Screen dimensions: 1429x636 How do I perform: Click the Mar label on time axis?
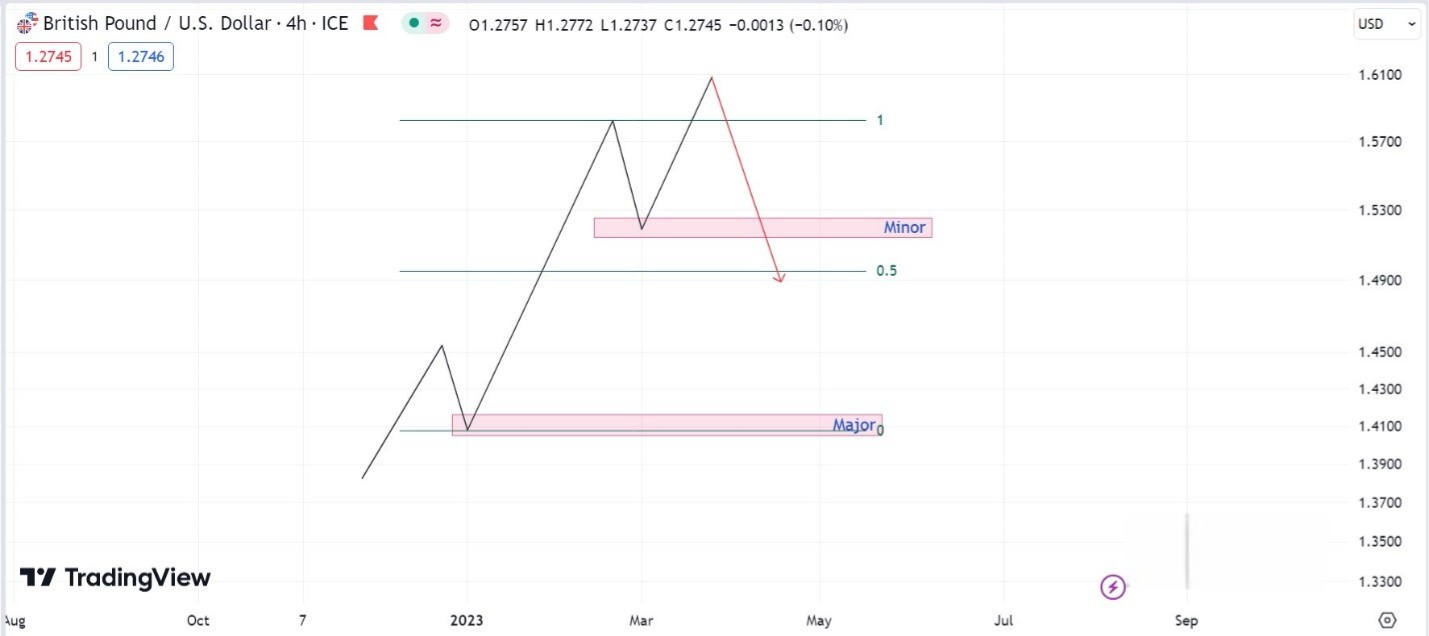tap(641, 621)
